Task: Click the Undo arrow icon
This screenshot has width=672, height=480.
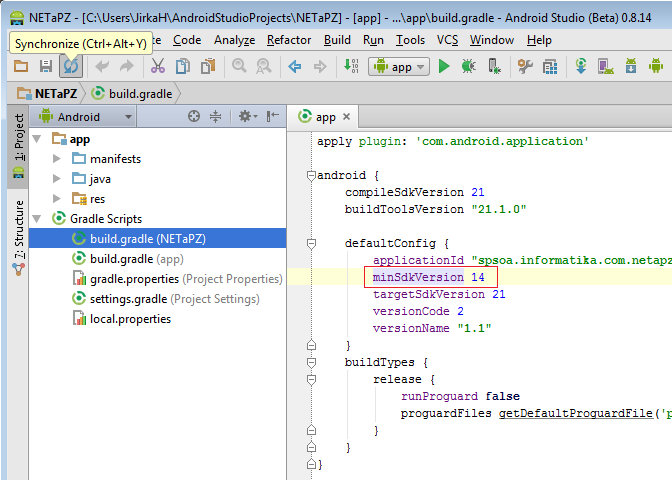Action: pyautogui.click(x=102, y=66)
